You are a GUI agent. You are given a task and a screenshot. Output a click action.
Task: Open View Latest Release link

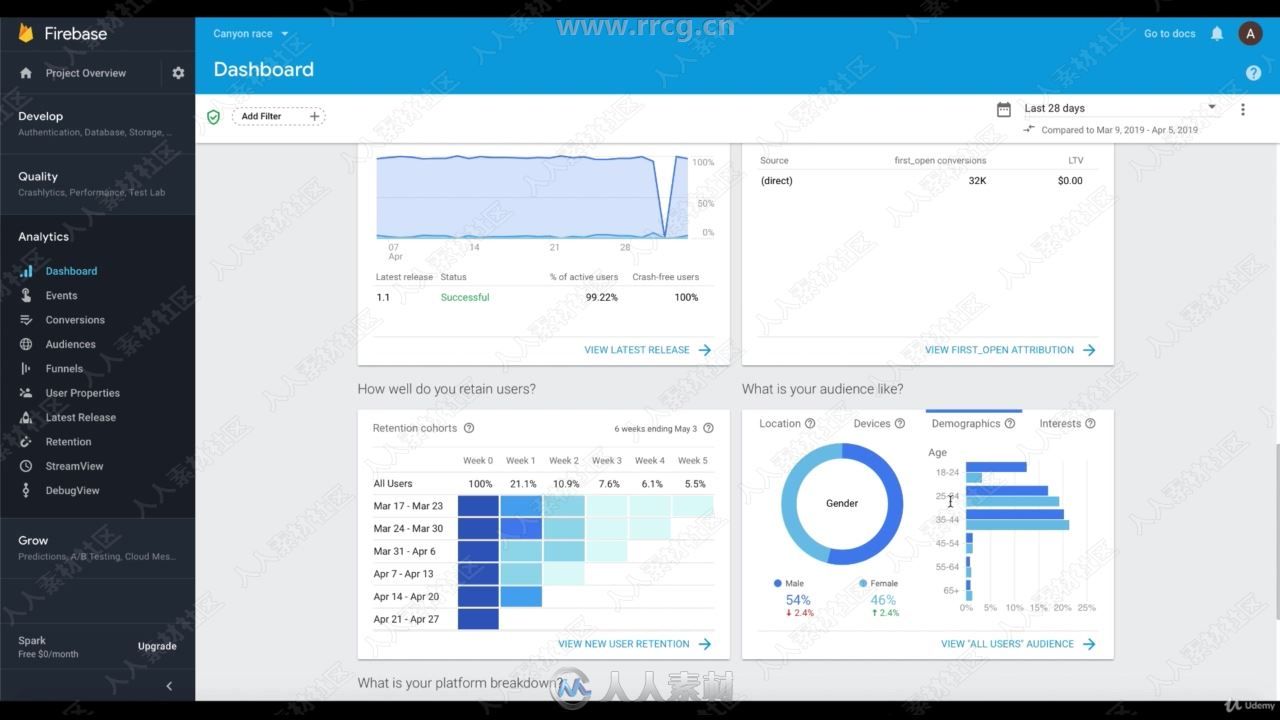[648, 350]
